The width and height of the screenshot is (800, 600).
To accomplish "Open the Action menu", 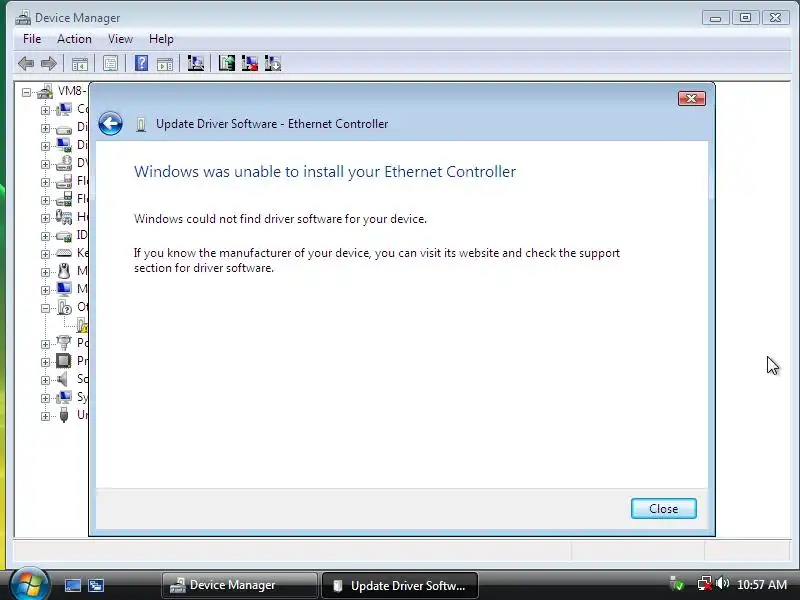I will (74, 39).
